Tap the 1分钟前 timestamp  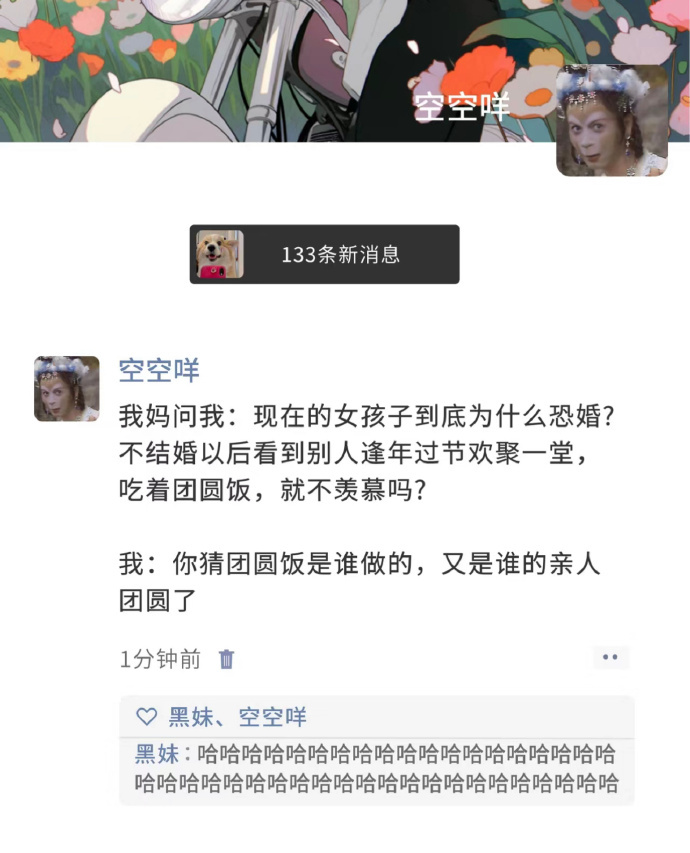[x=160, y=659]
